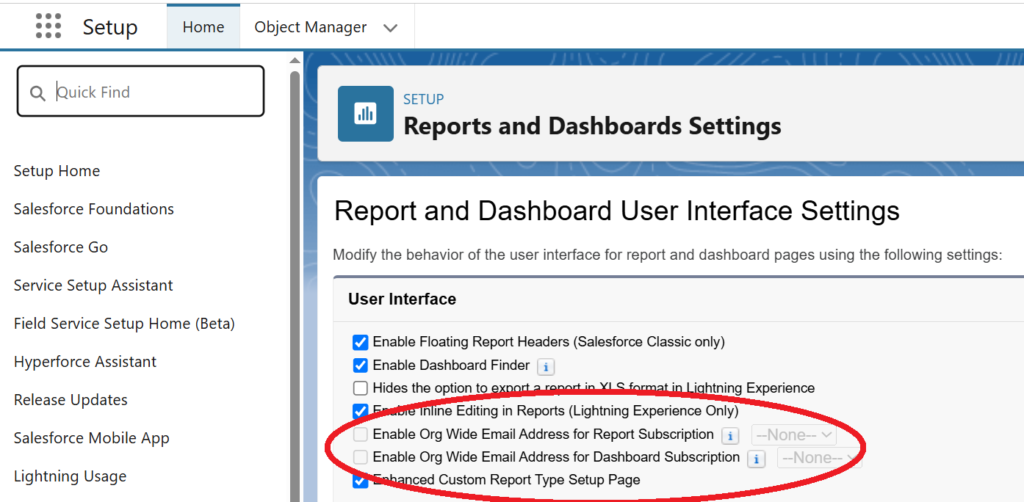This screenshot has height=502, width=1024.
Task: Open info icon next to Enable Dashboard Finder
Action: coord(546,366)
